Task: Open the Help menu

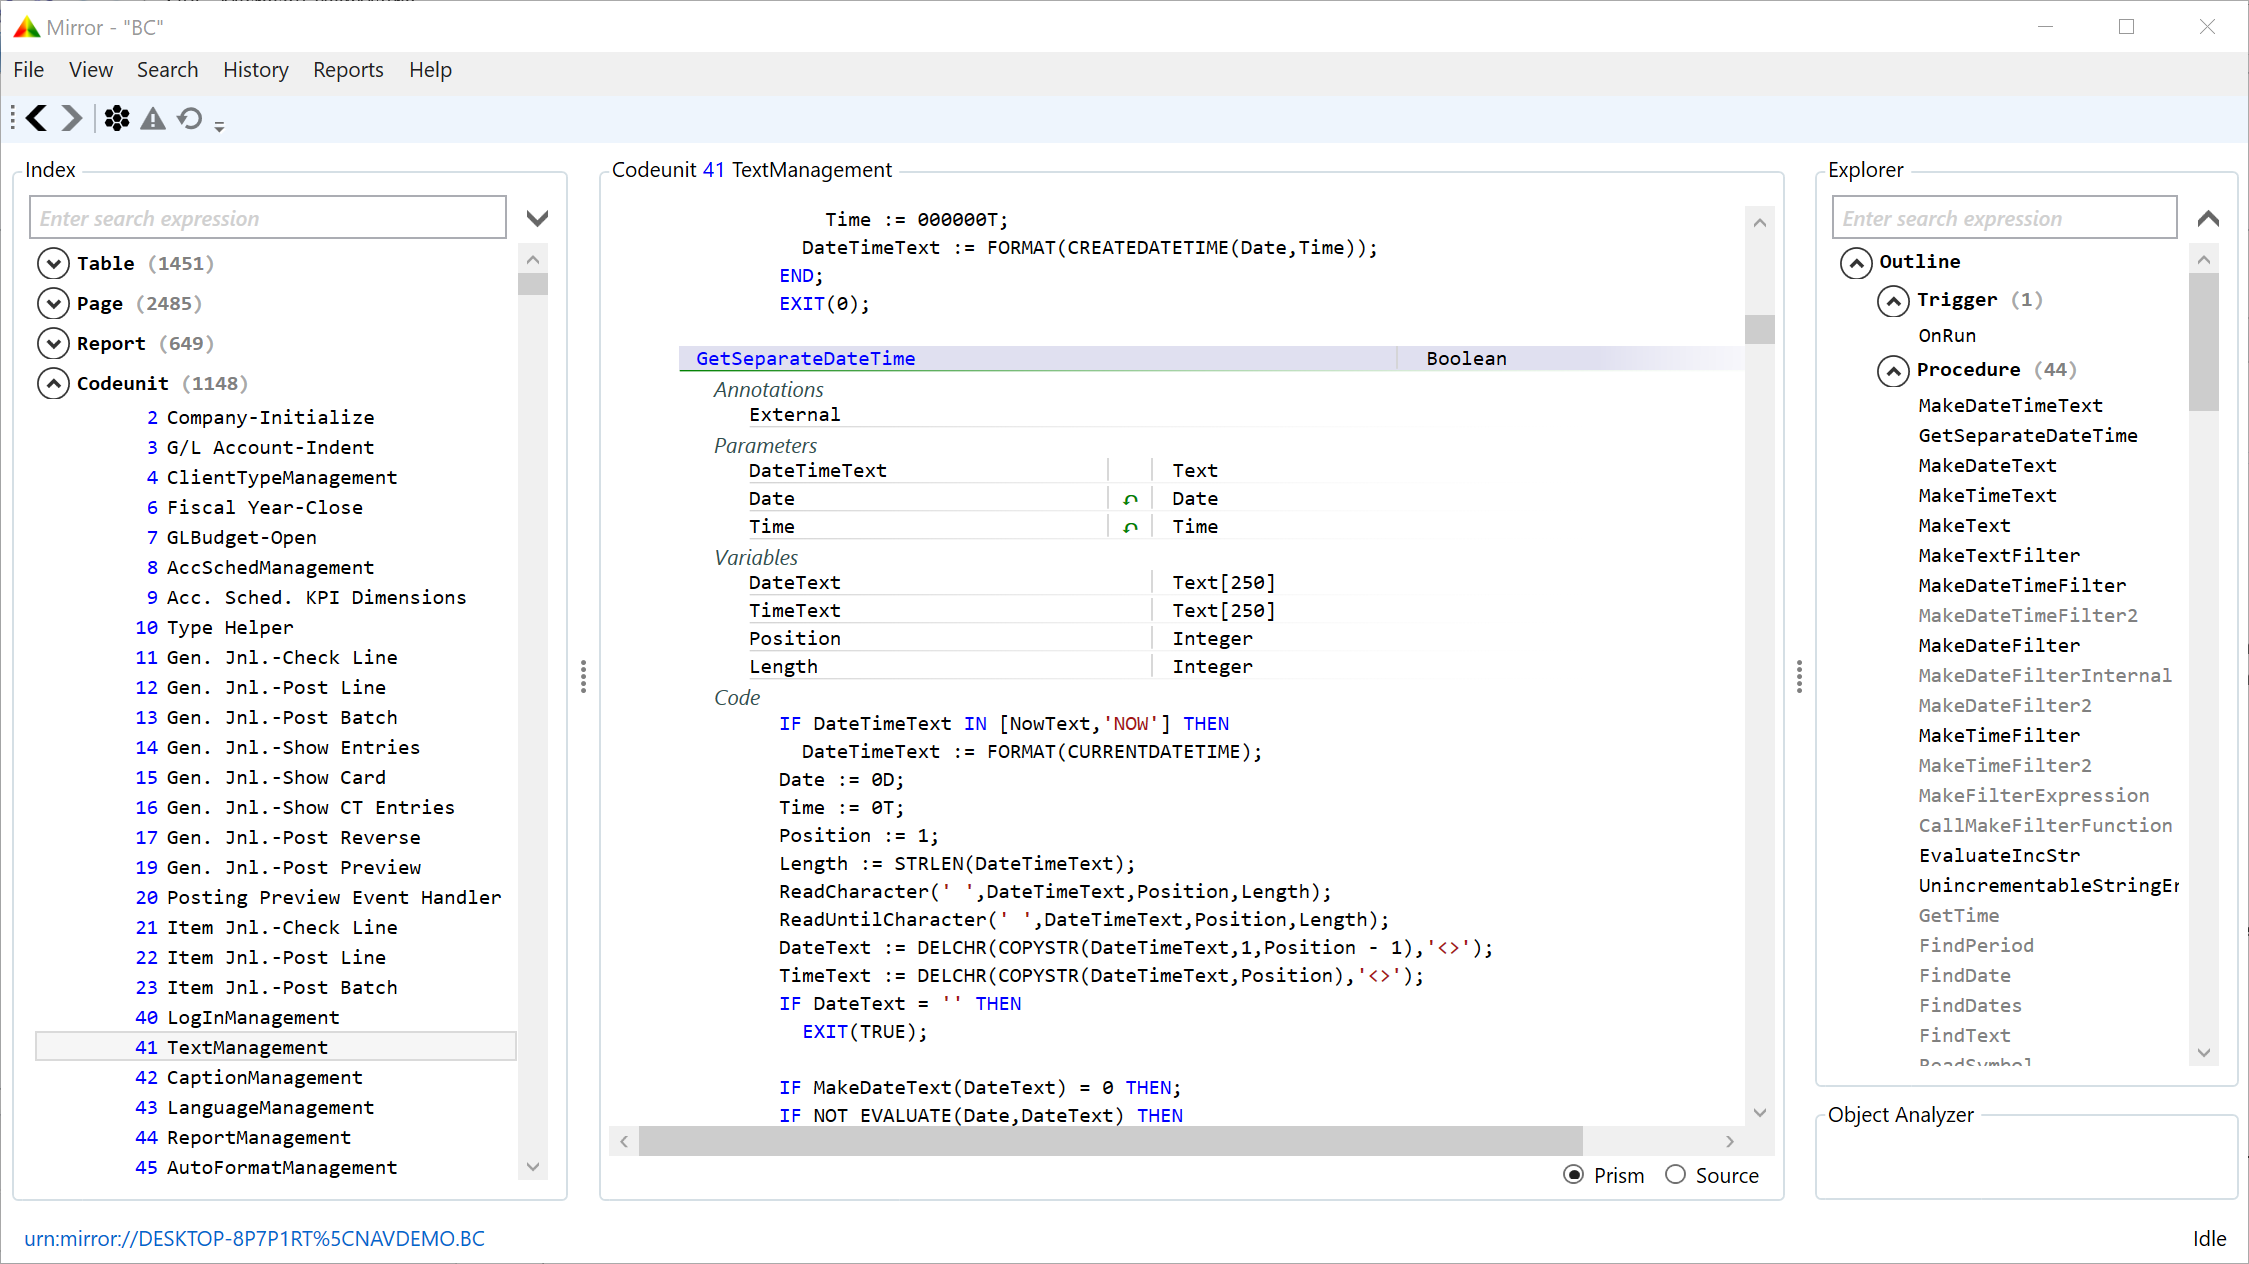Action: coord(430,70)
